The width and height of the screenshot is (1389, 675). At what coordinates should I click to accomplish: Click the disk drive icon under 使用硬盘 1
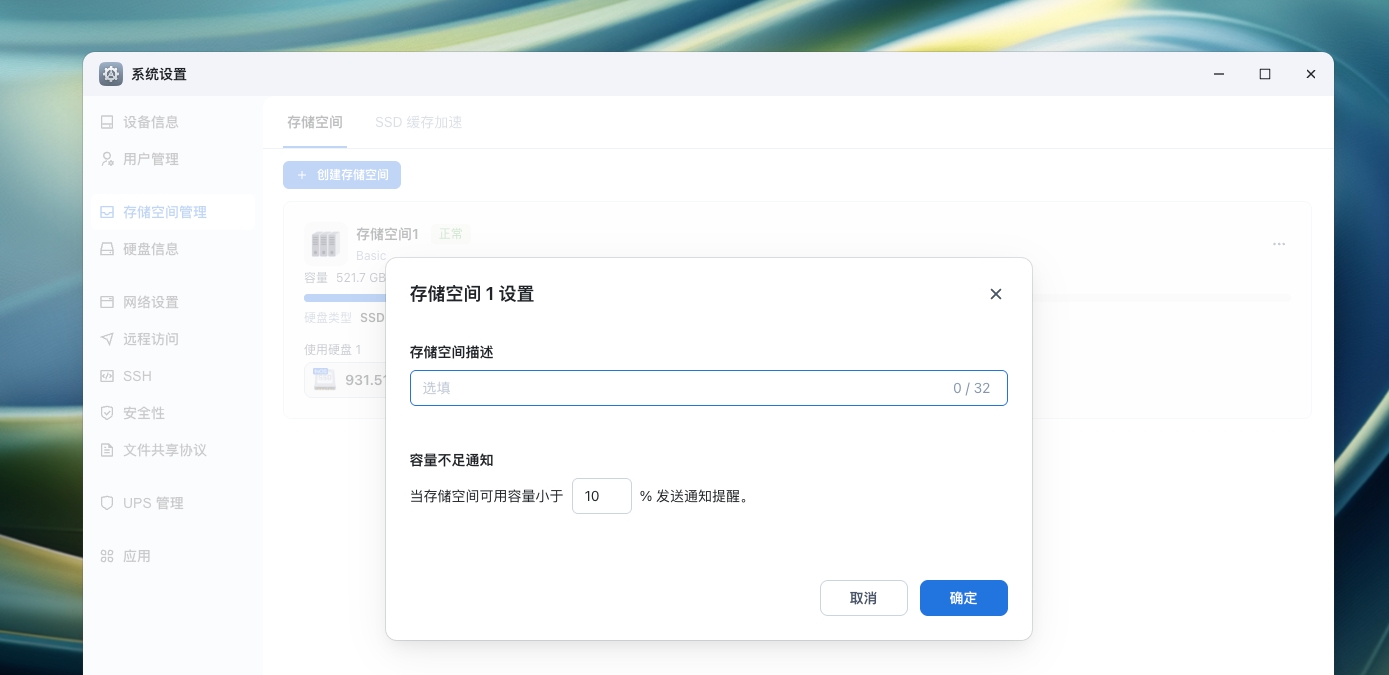coord(323,379)
